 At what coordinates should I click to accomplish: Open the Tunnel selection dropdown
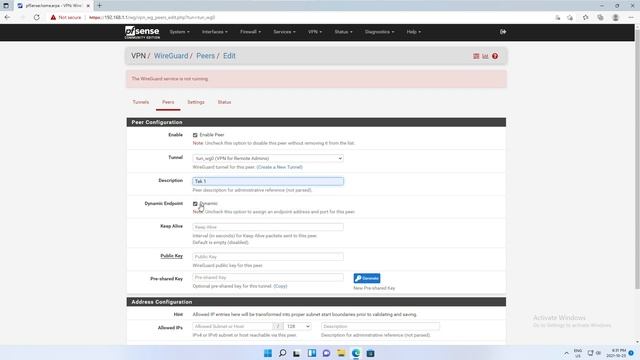coord(268,158)
